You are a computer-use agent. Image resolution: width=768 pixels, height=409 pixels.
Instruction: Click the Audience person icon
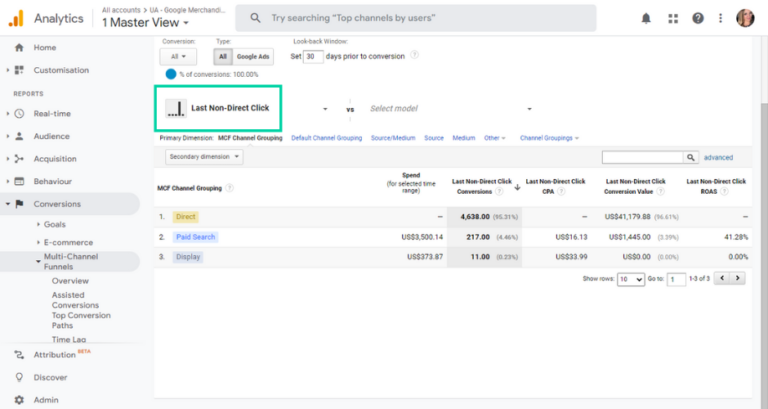pos(19,136)
